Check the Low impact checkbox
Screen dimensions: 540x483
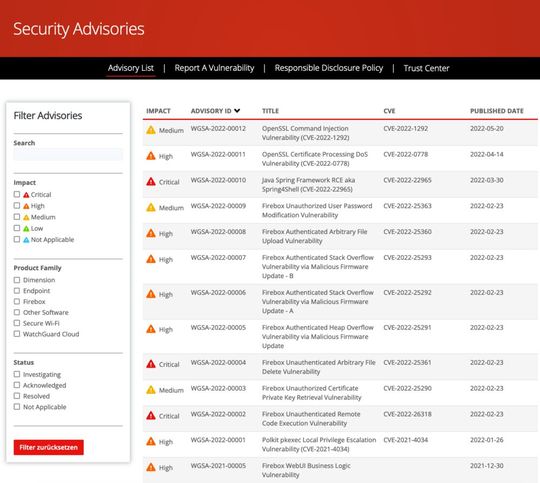(x=17, y=228)
